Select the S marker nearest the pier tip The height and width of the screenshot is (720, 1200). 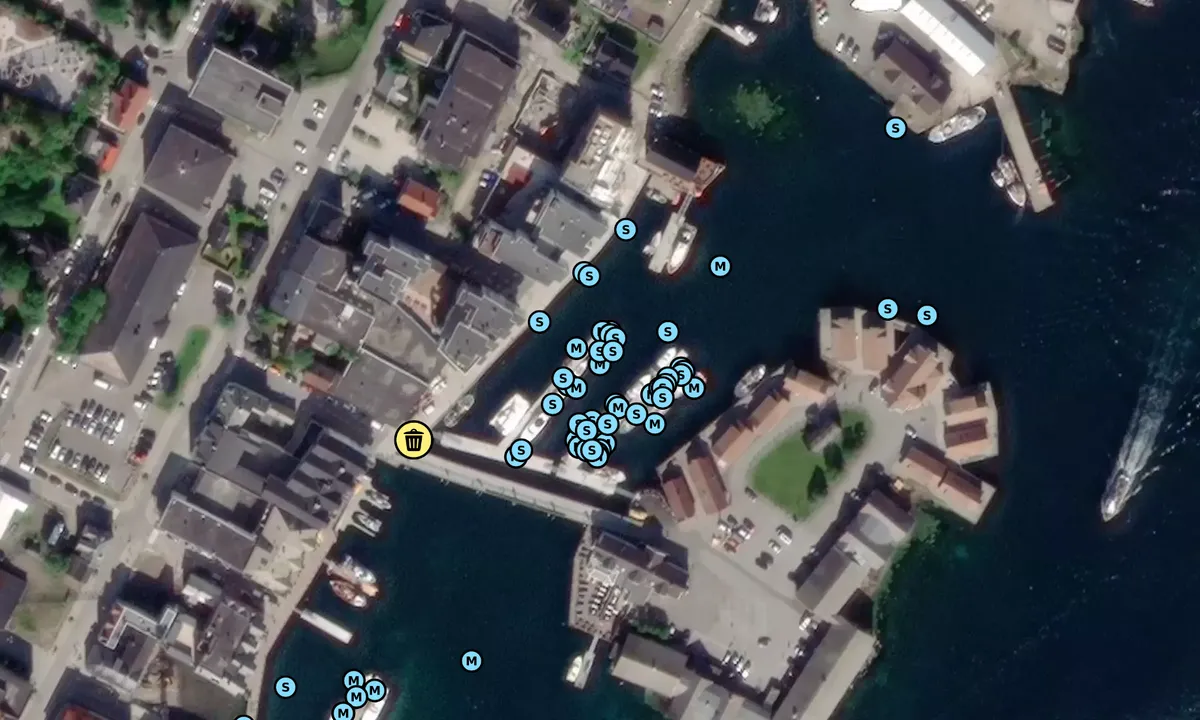(520, 450)
